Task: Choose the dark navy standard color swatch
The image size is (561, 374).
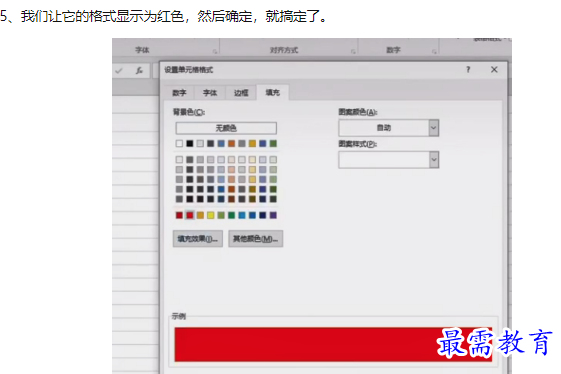Action: pyautogui.click(x=263, y=215)
